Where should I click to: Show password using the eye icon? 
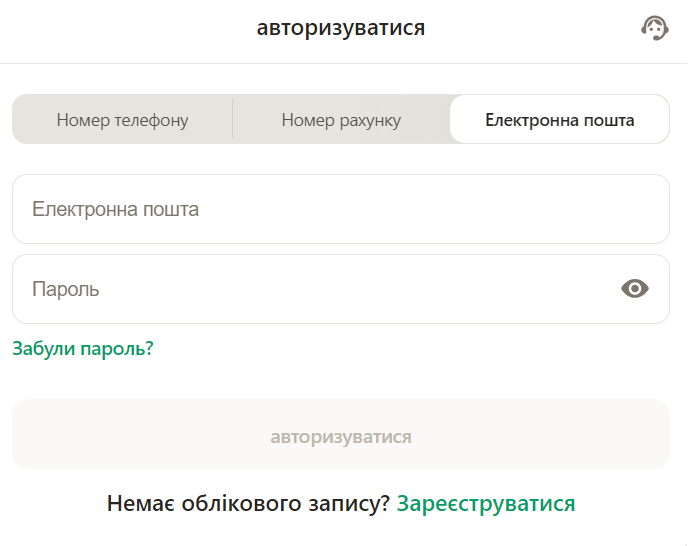(x=635, y=289)
